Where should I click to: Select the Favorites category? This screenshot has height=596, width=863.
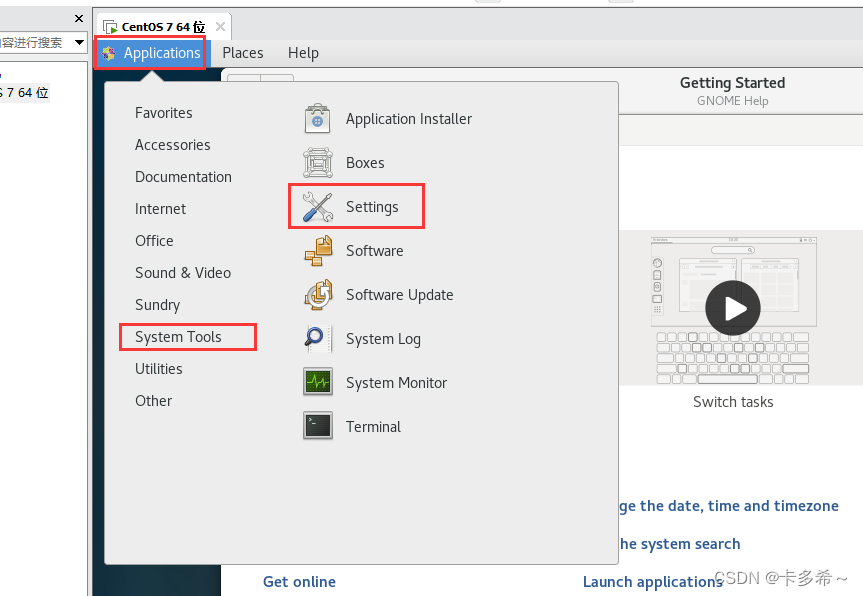(x=163, y=113)
